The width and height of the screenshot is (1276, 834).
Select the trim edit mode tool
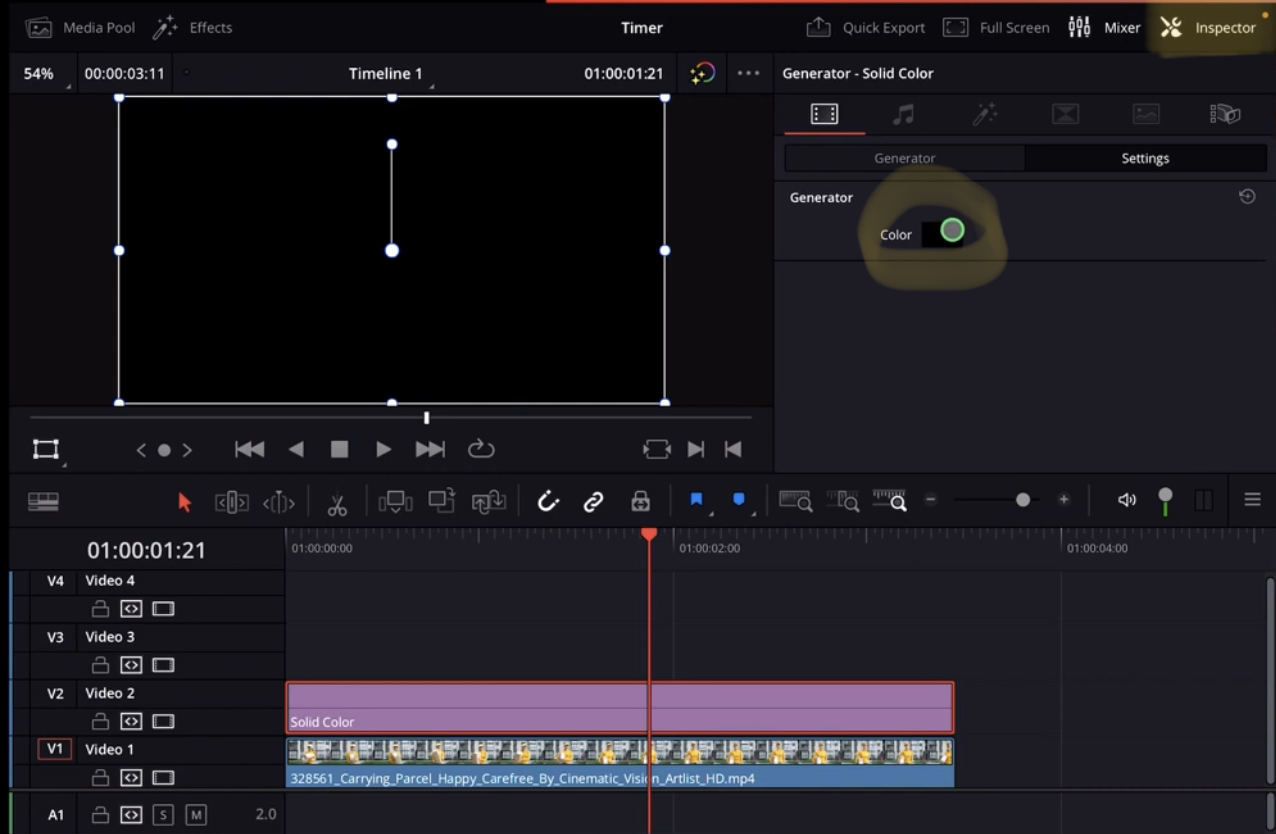point(232,501)
